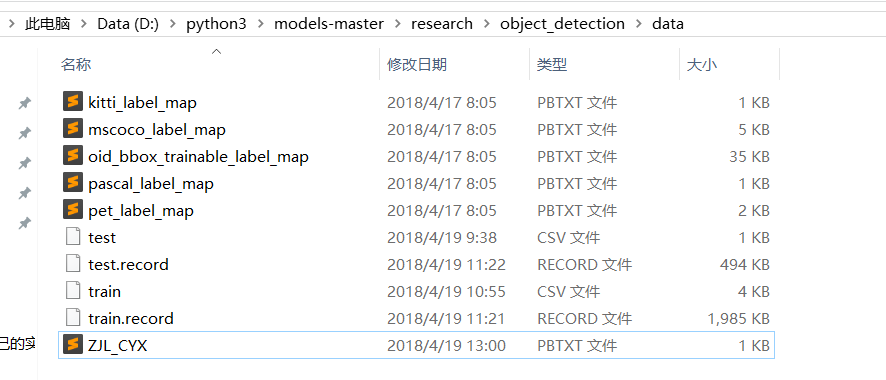Sort files by 名称 column header
This screenshot has height=380, width=886.
click(76, 64)
